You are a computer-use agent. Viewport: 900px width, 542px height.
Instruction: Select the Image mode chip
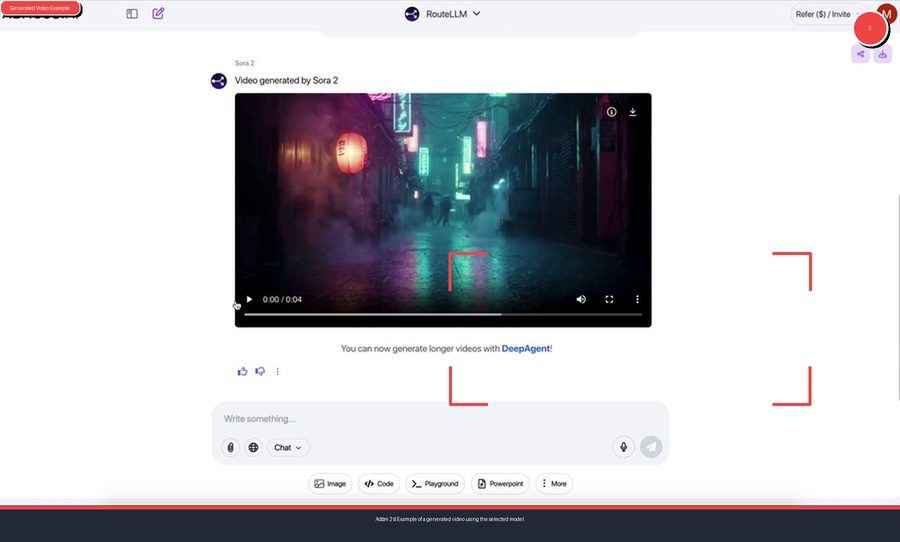330,484
